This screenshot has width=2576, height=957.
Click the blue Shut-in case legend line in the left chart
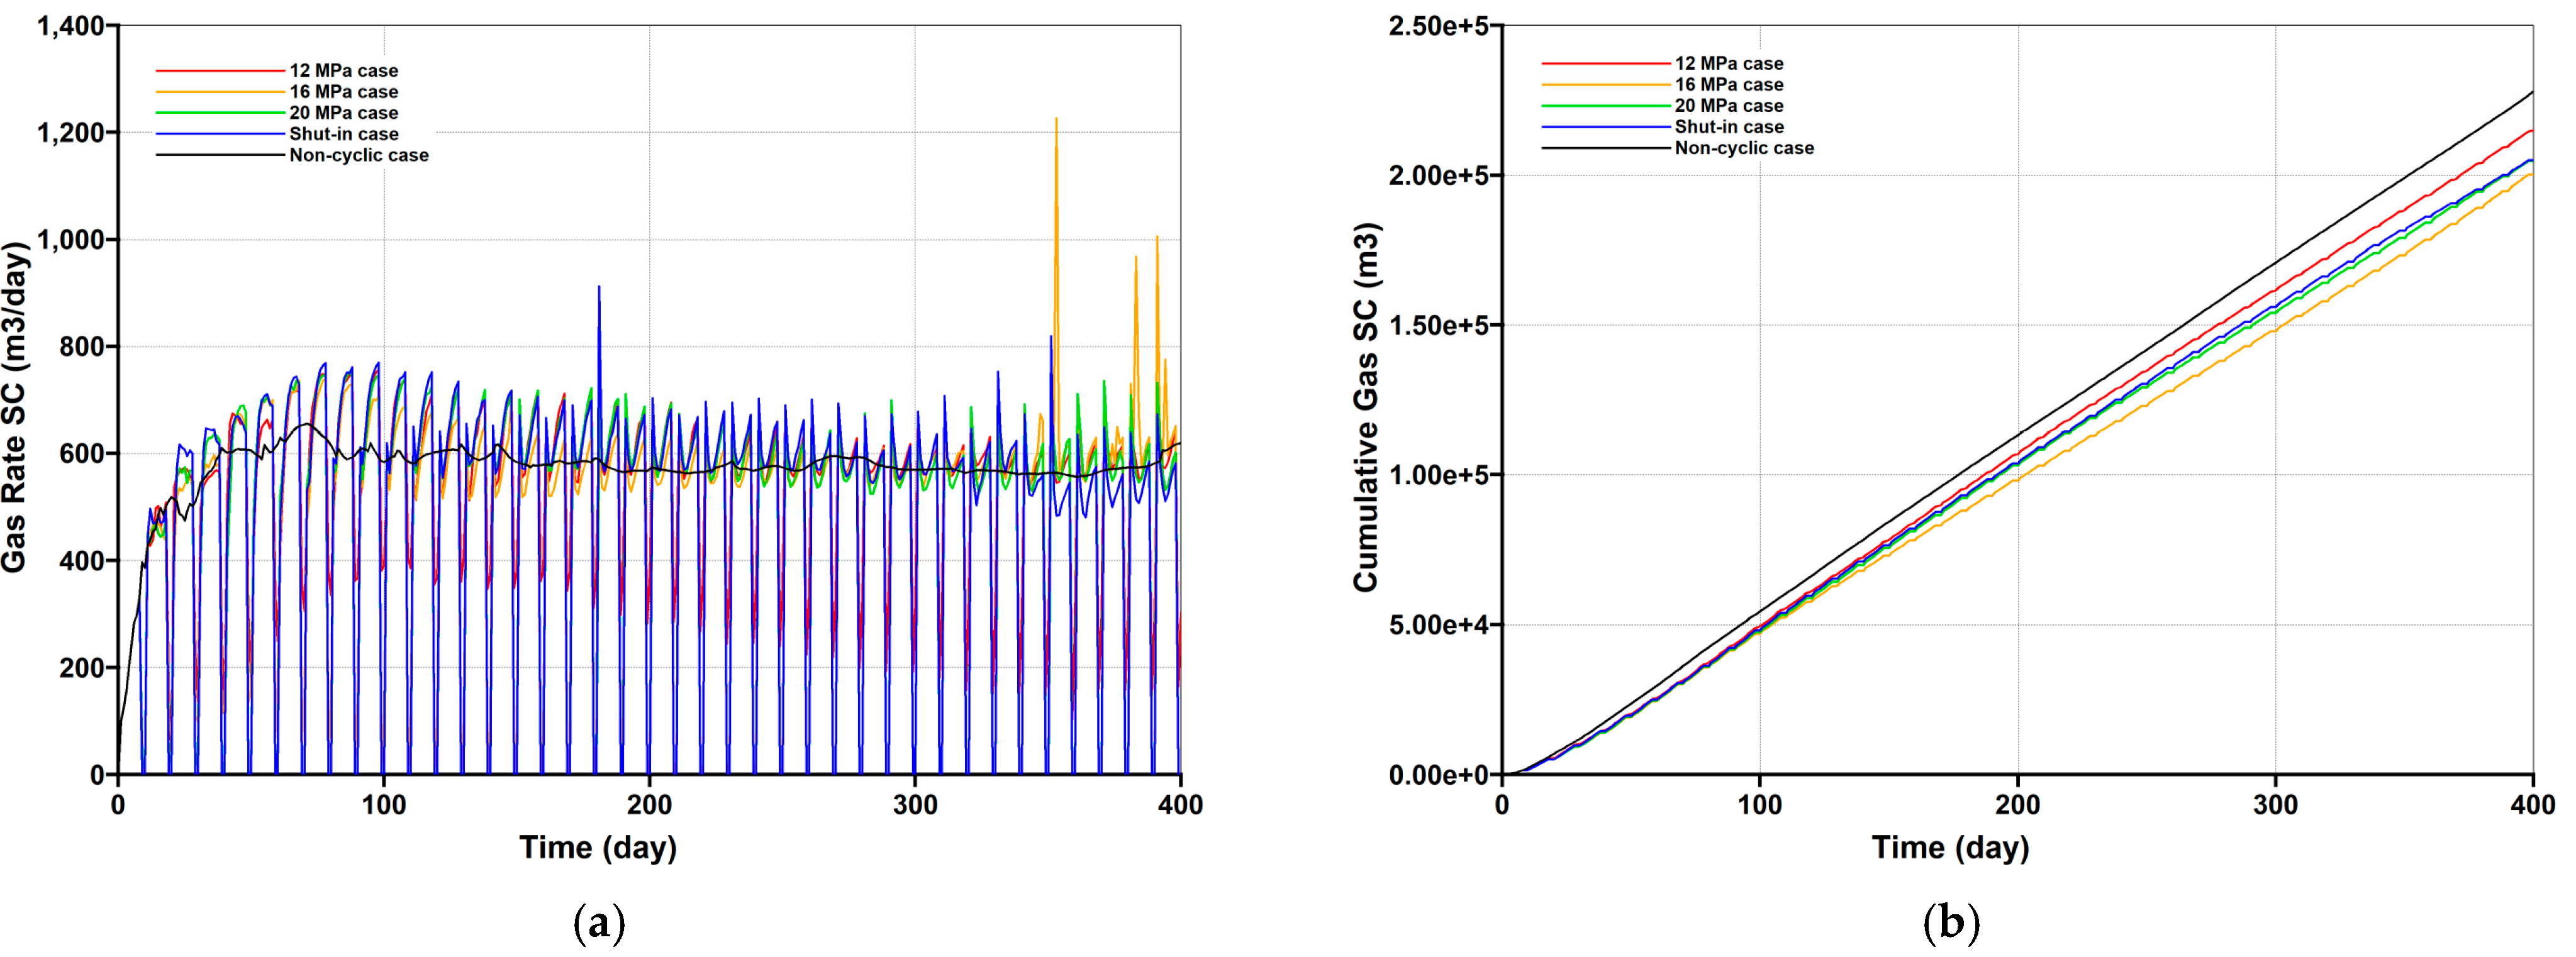coord(220,134)
